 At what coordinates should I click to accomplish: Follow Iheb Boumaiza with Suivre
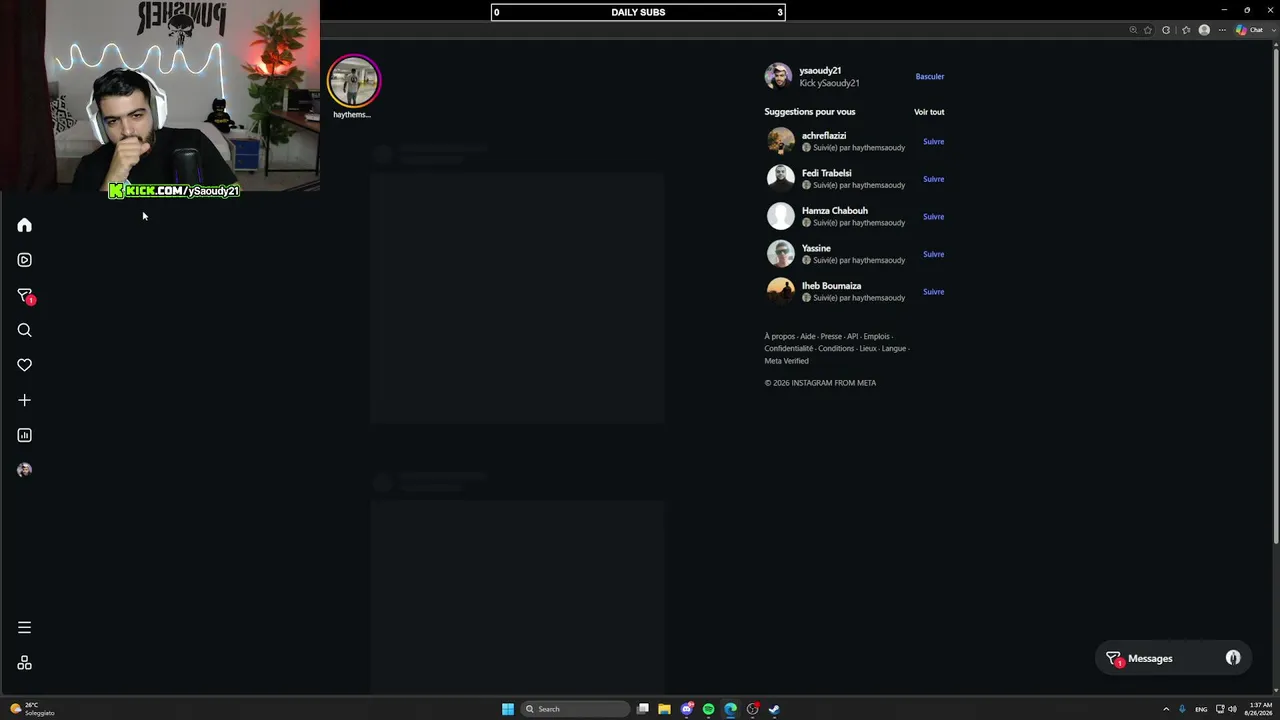[x=933, y=292]
